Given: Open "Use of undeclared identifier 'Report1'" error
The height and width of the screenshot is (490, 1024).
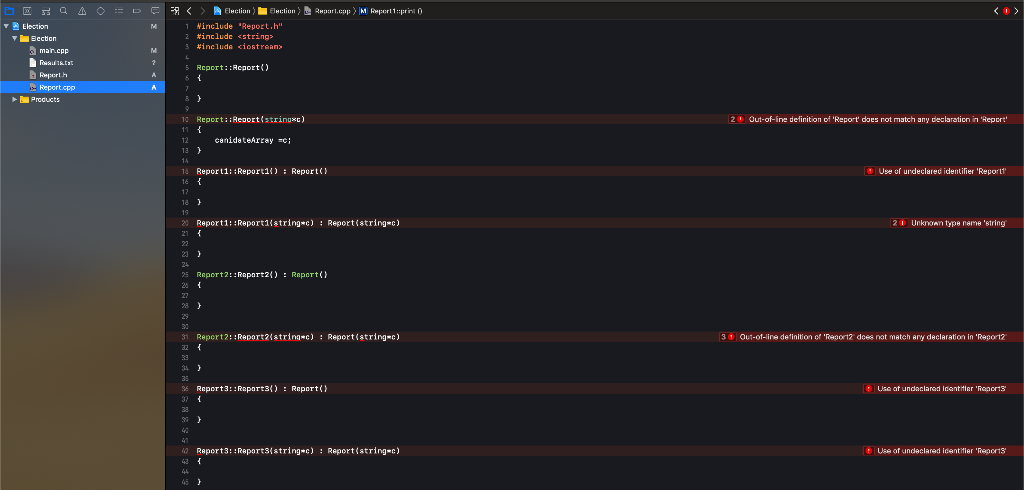Looking at the screenshot, I should tap(942, 171).
